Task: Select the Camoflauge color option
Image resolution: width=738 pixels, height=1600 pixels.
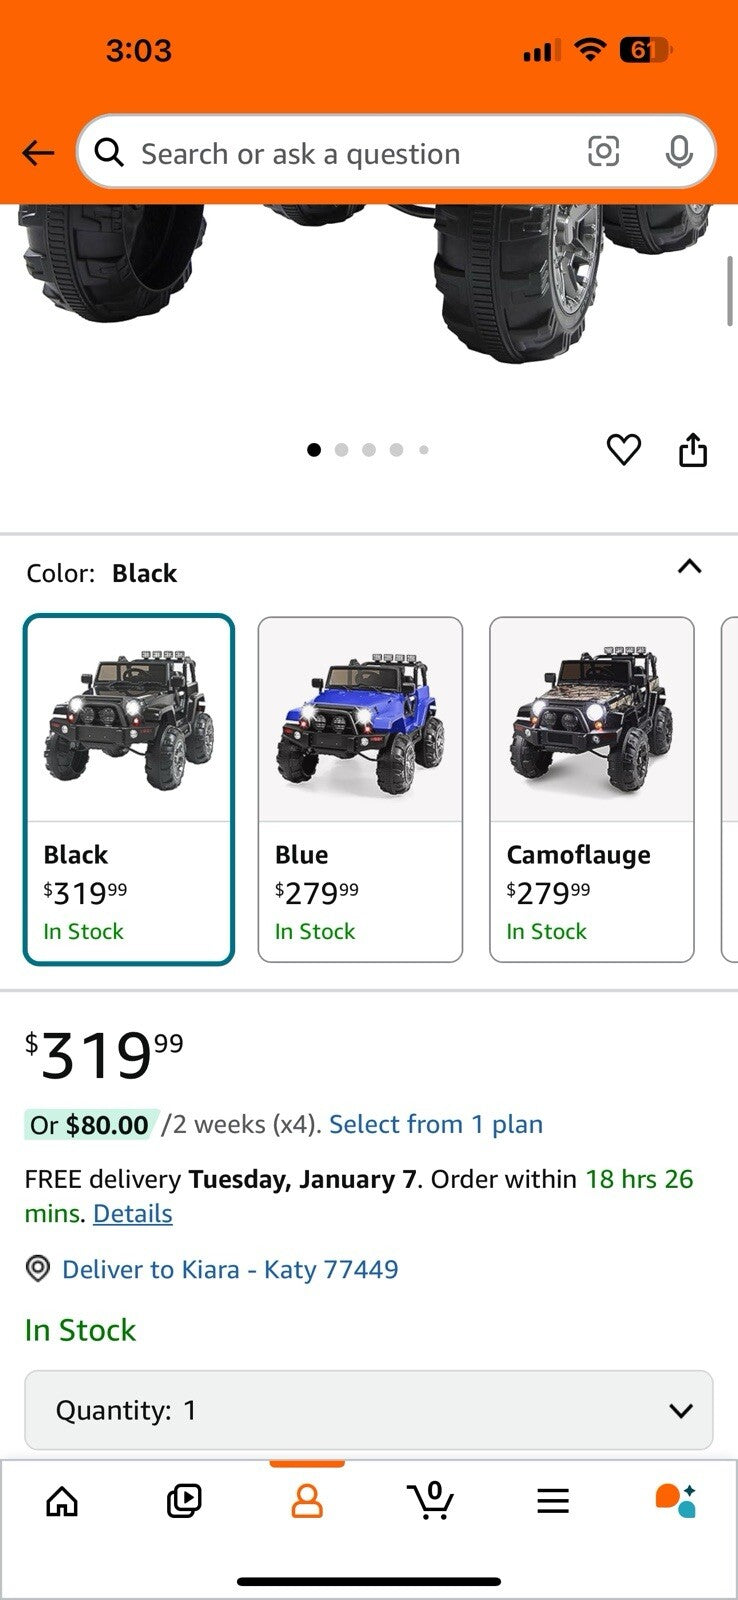Action: [592, 790]
